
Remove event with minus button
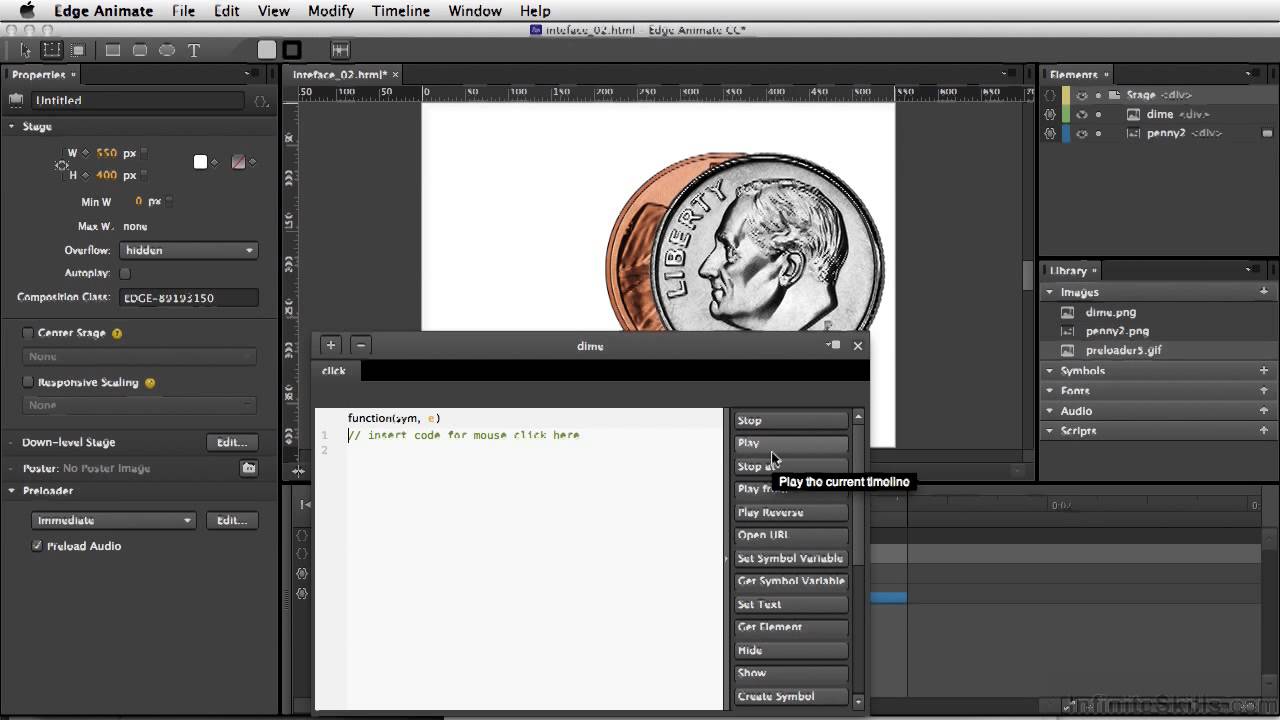point(361,345)
